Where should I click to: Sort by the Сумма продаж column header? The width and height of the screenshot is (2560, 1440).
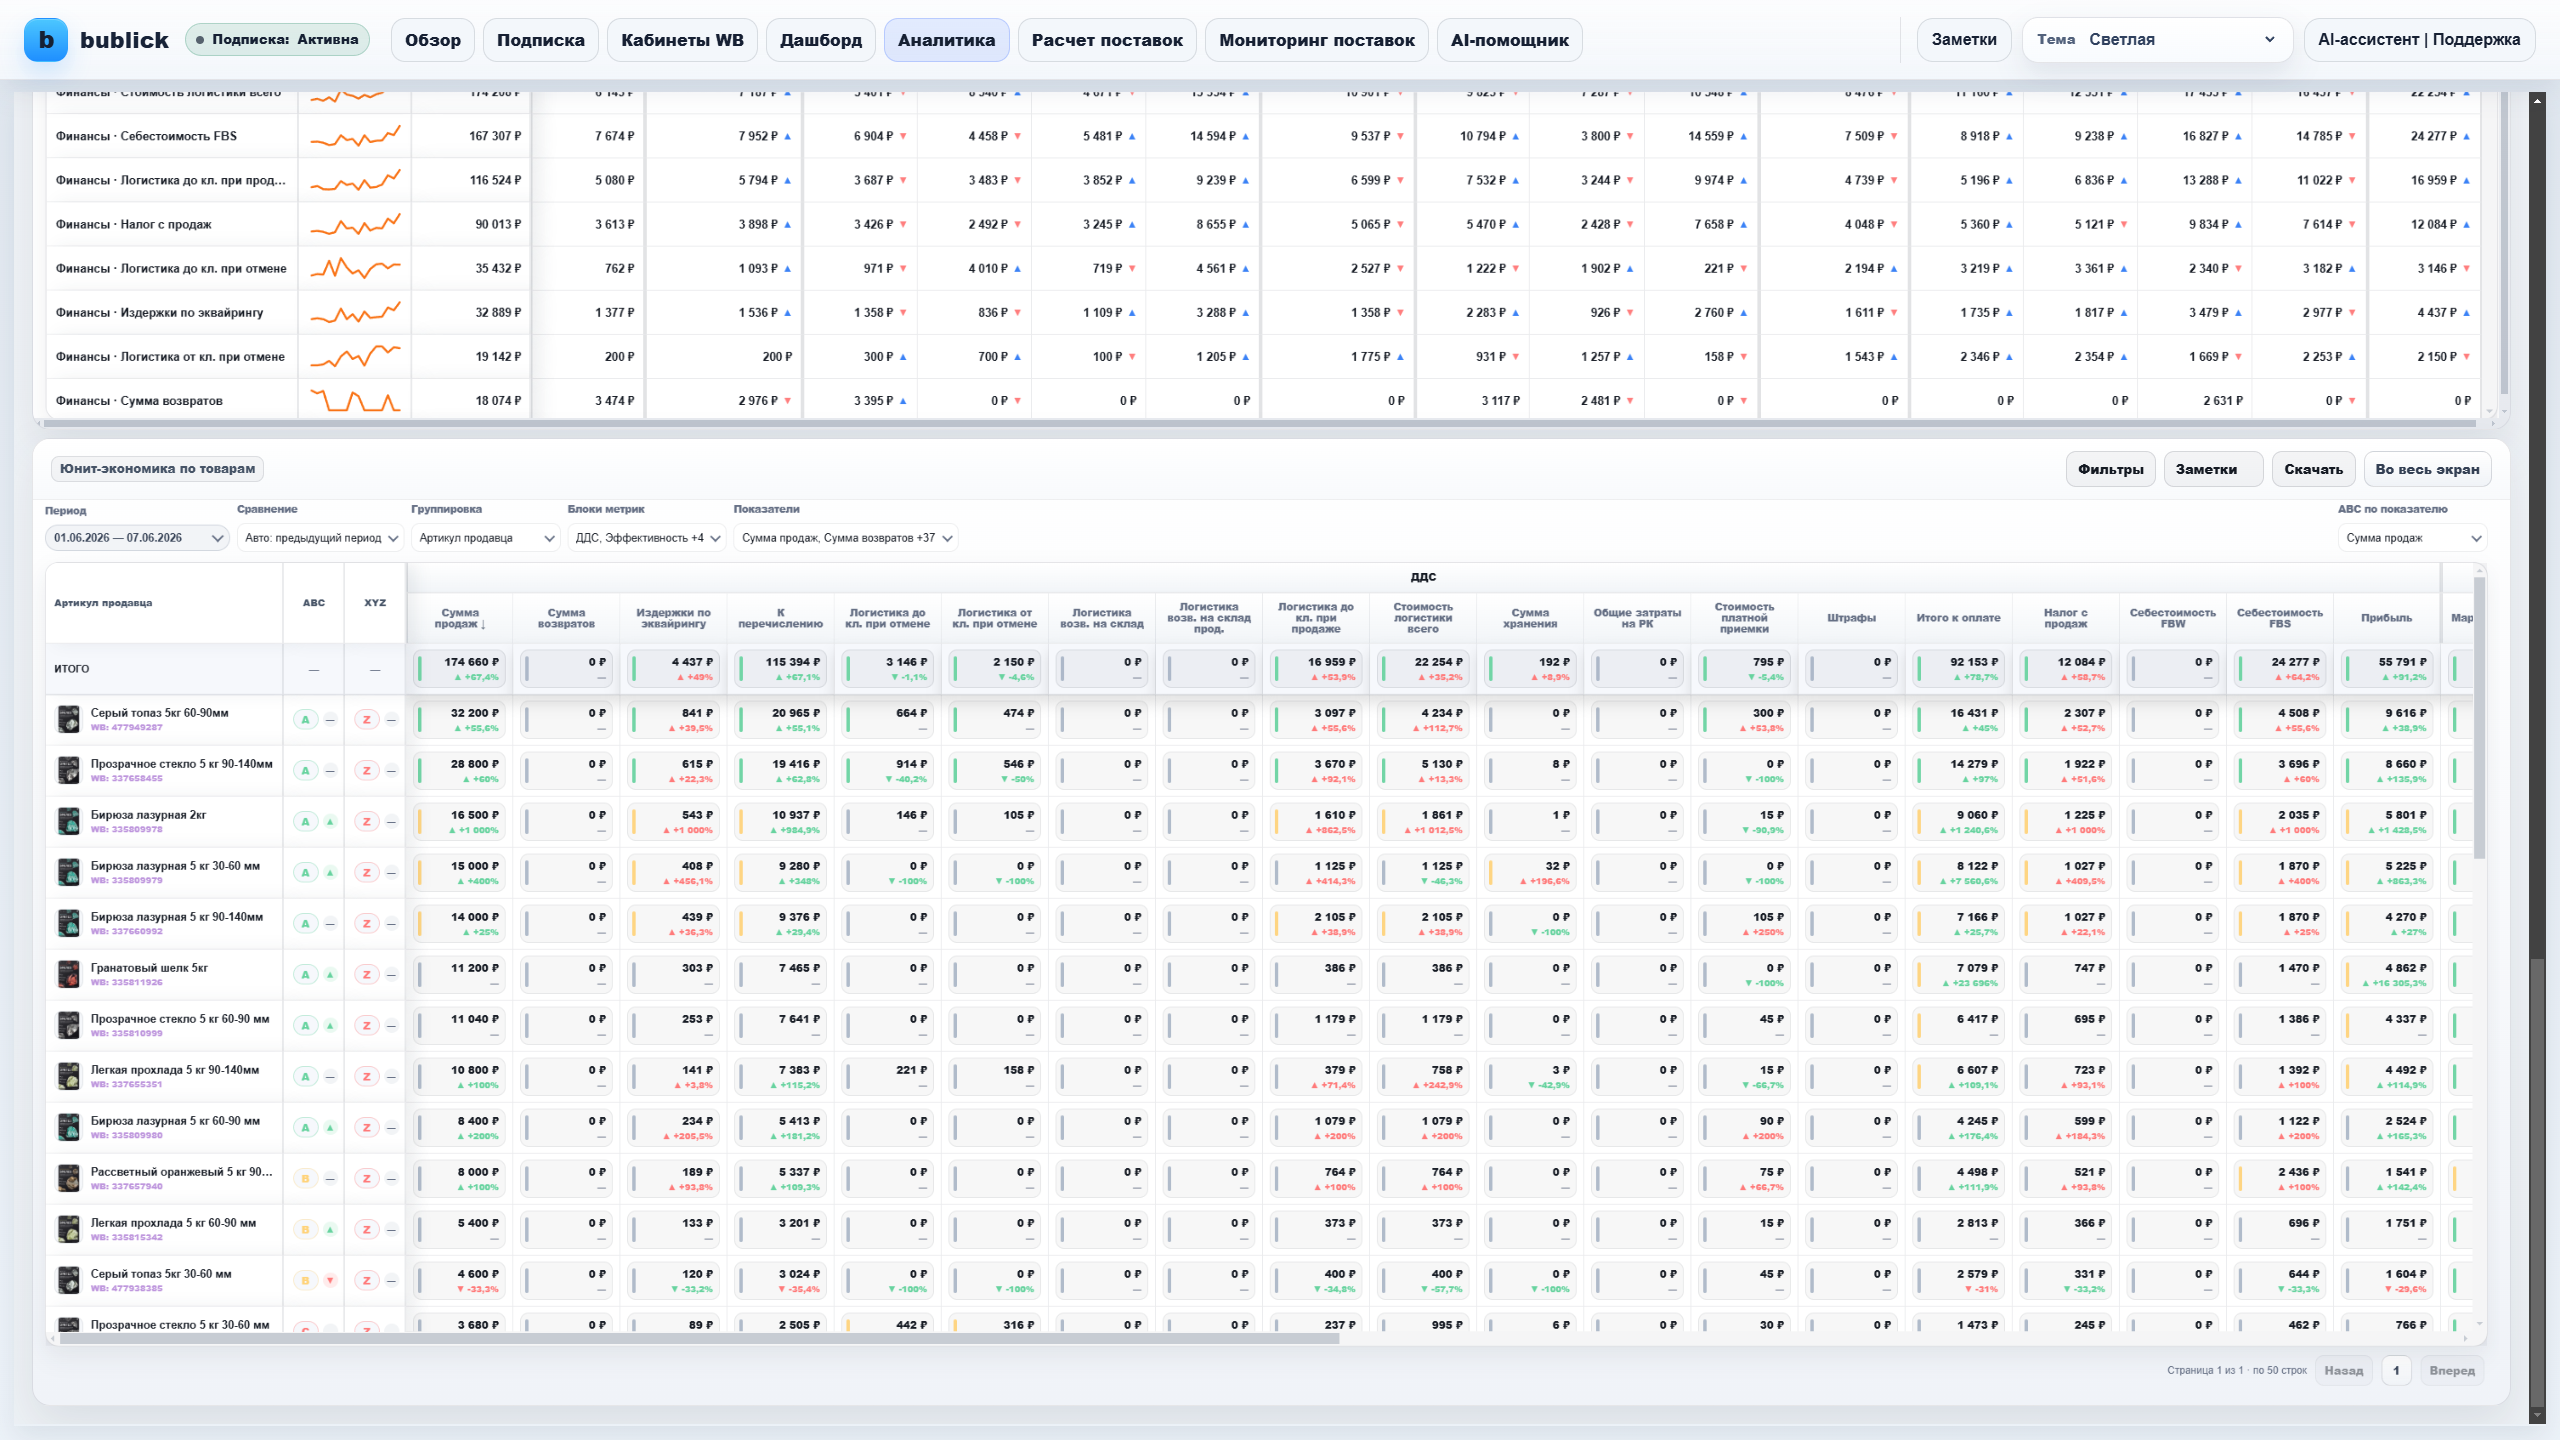pyautogui.click(x=460, y=618)
